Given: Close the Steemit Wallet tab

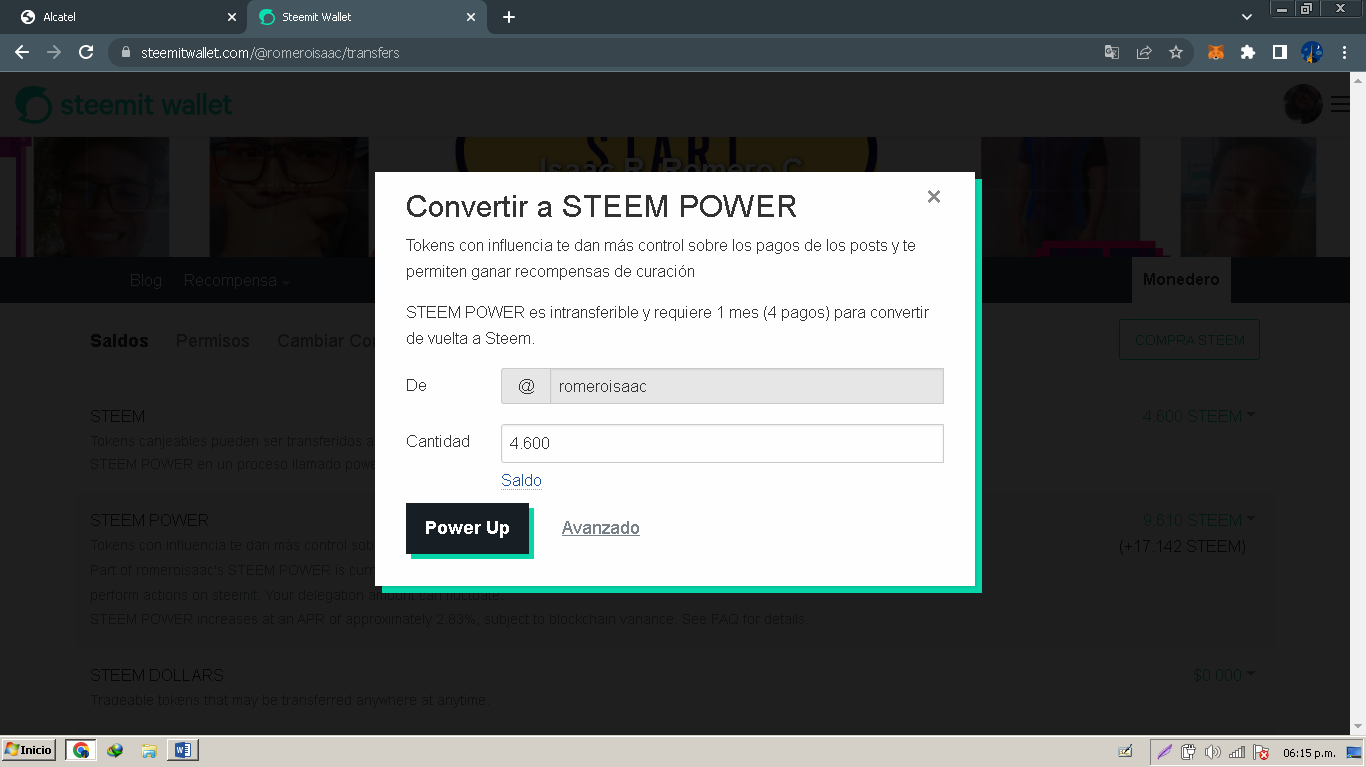Looking at the screenshot, I should point(471,17).
